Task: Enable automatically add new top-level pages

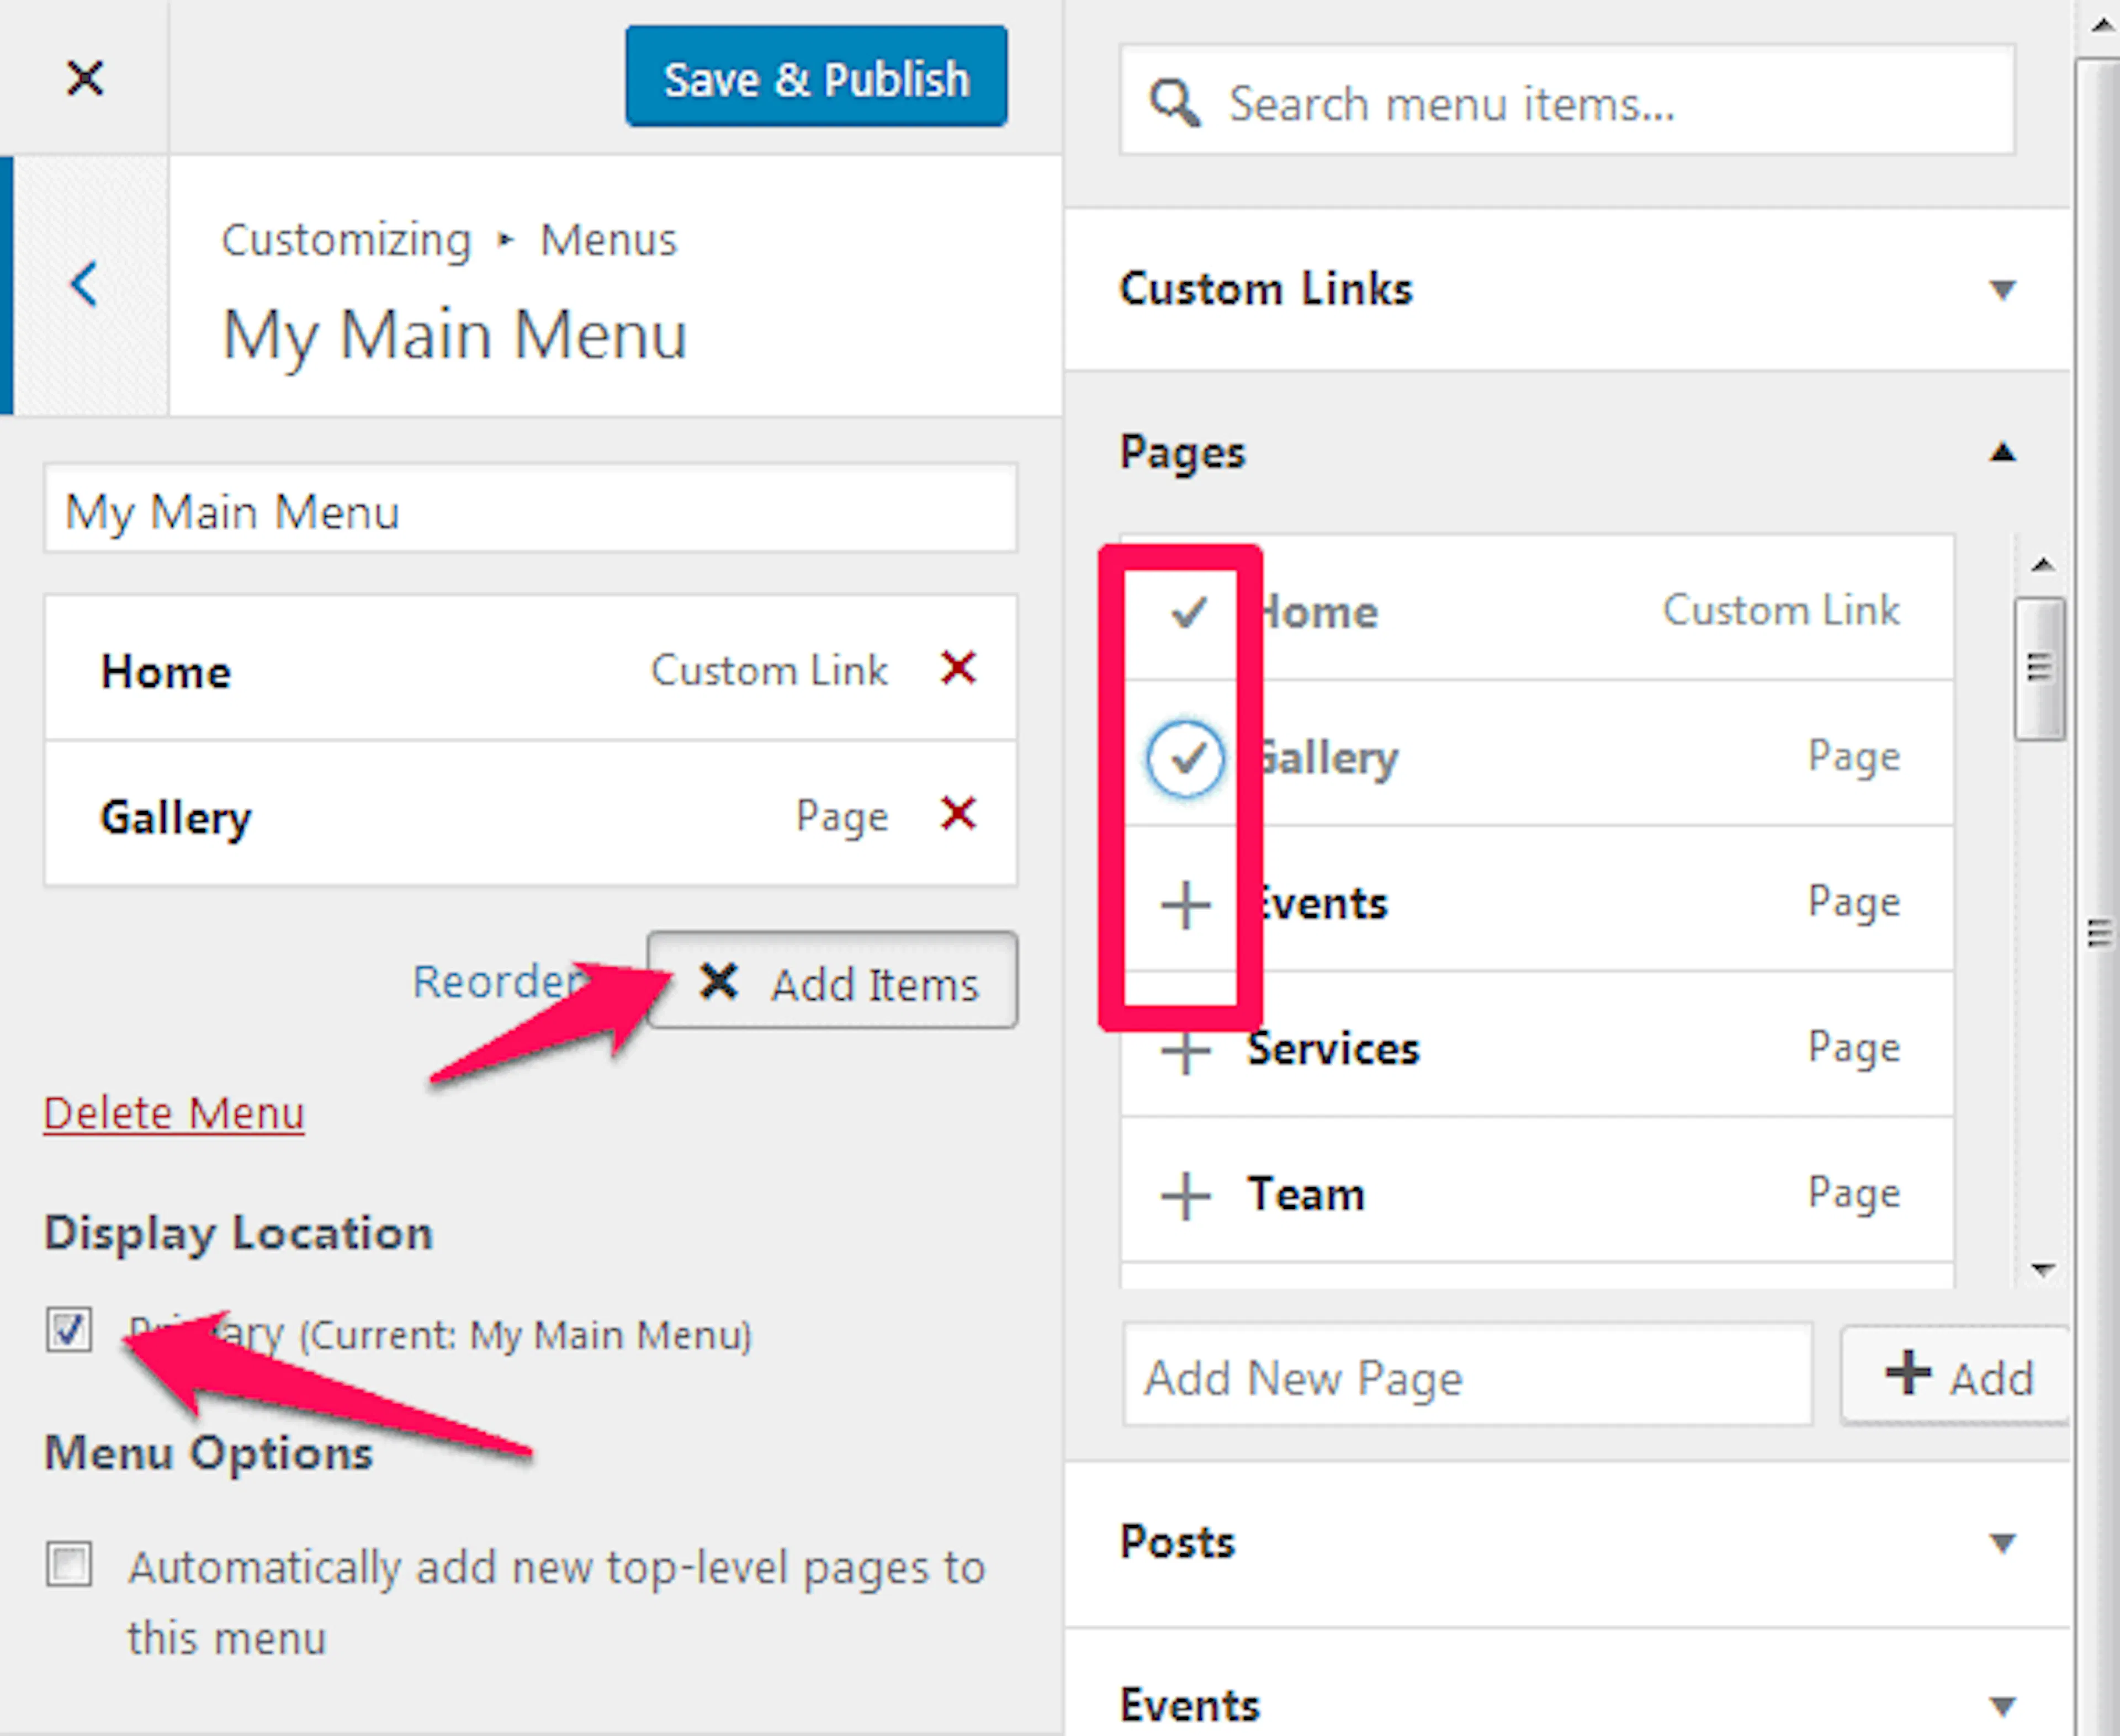Action: coord(69,1564)
